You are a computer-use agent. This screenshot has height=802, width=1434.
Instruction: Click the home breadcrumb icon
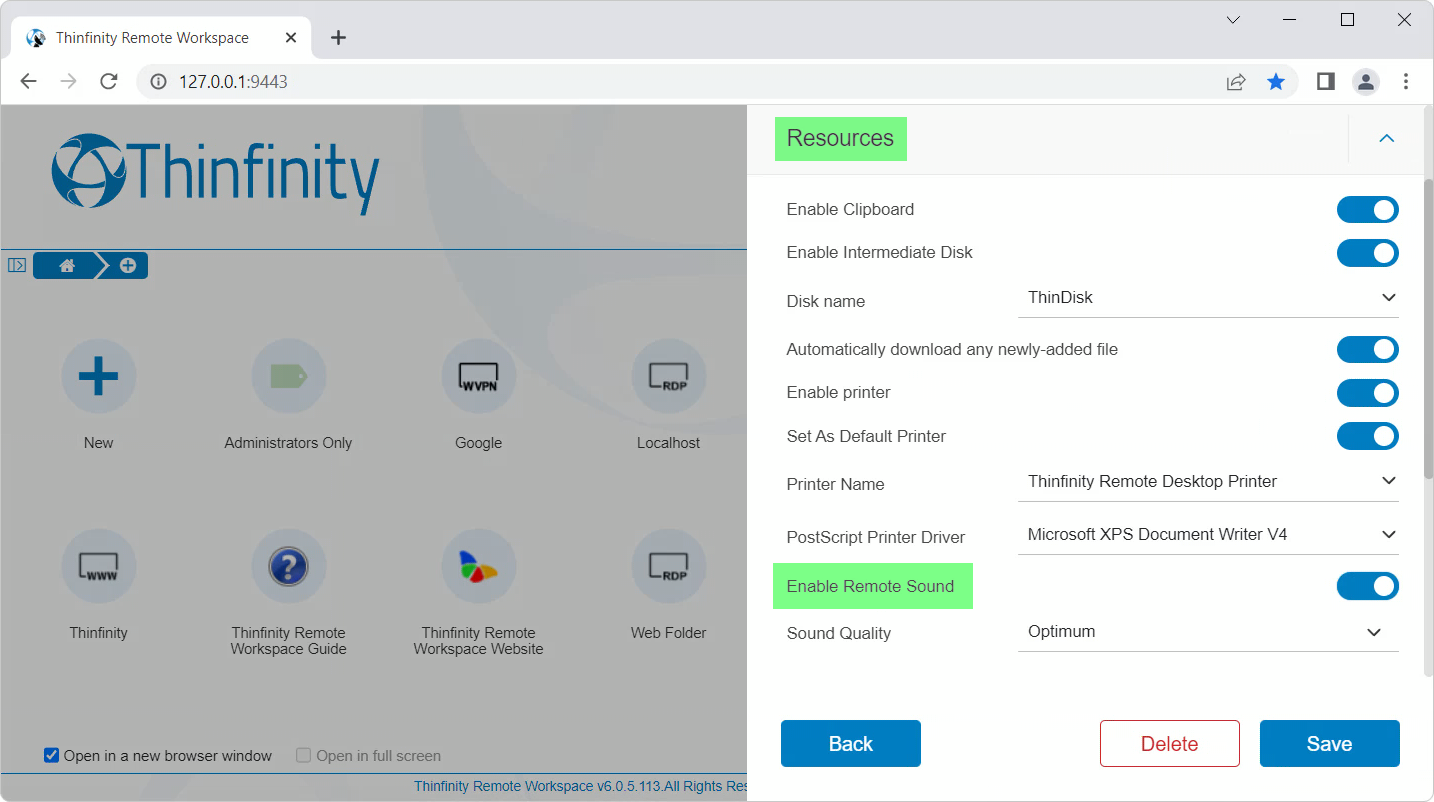point(67,266)
